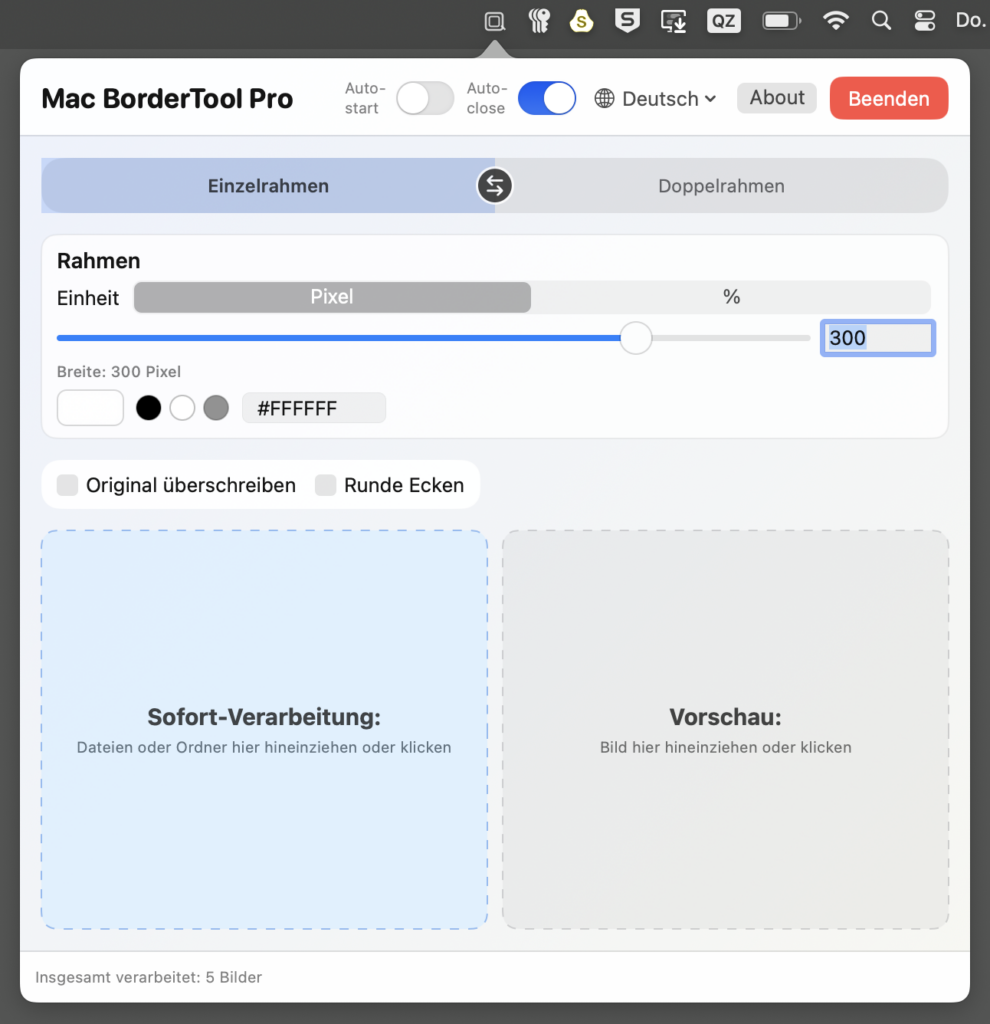The image size is (990, 1024).
Task: Choose the % unit option
Action: (731, 297)
